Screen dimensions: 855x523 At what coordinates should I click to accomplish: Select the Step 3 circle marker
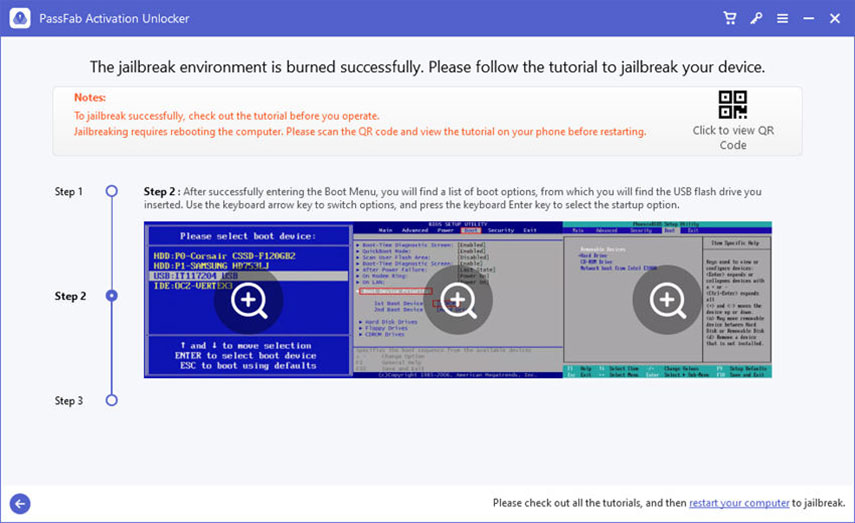[111, 400]
